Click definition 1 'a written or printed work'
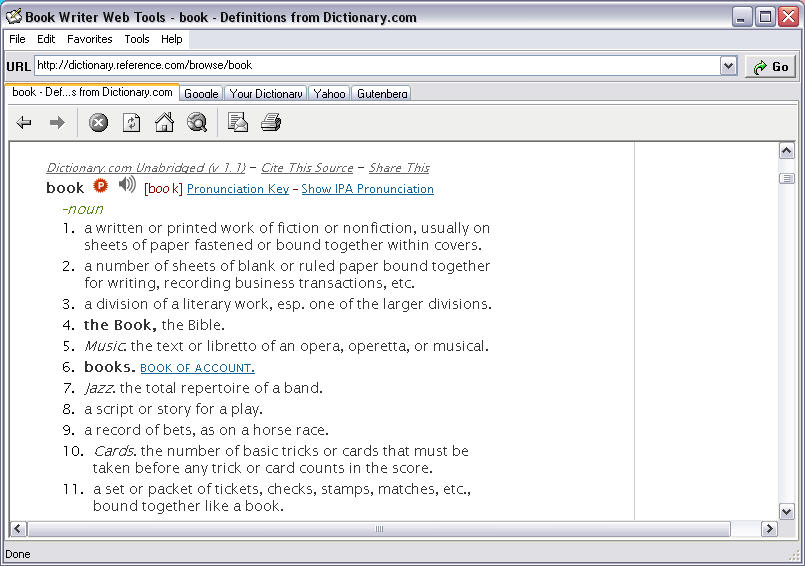The image size is (805, 566). coord(287,236)
